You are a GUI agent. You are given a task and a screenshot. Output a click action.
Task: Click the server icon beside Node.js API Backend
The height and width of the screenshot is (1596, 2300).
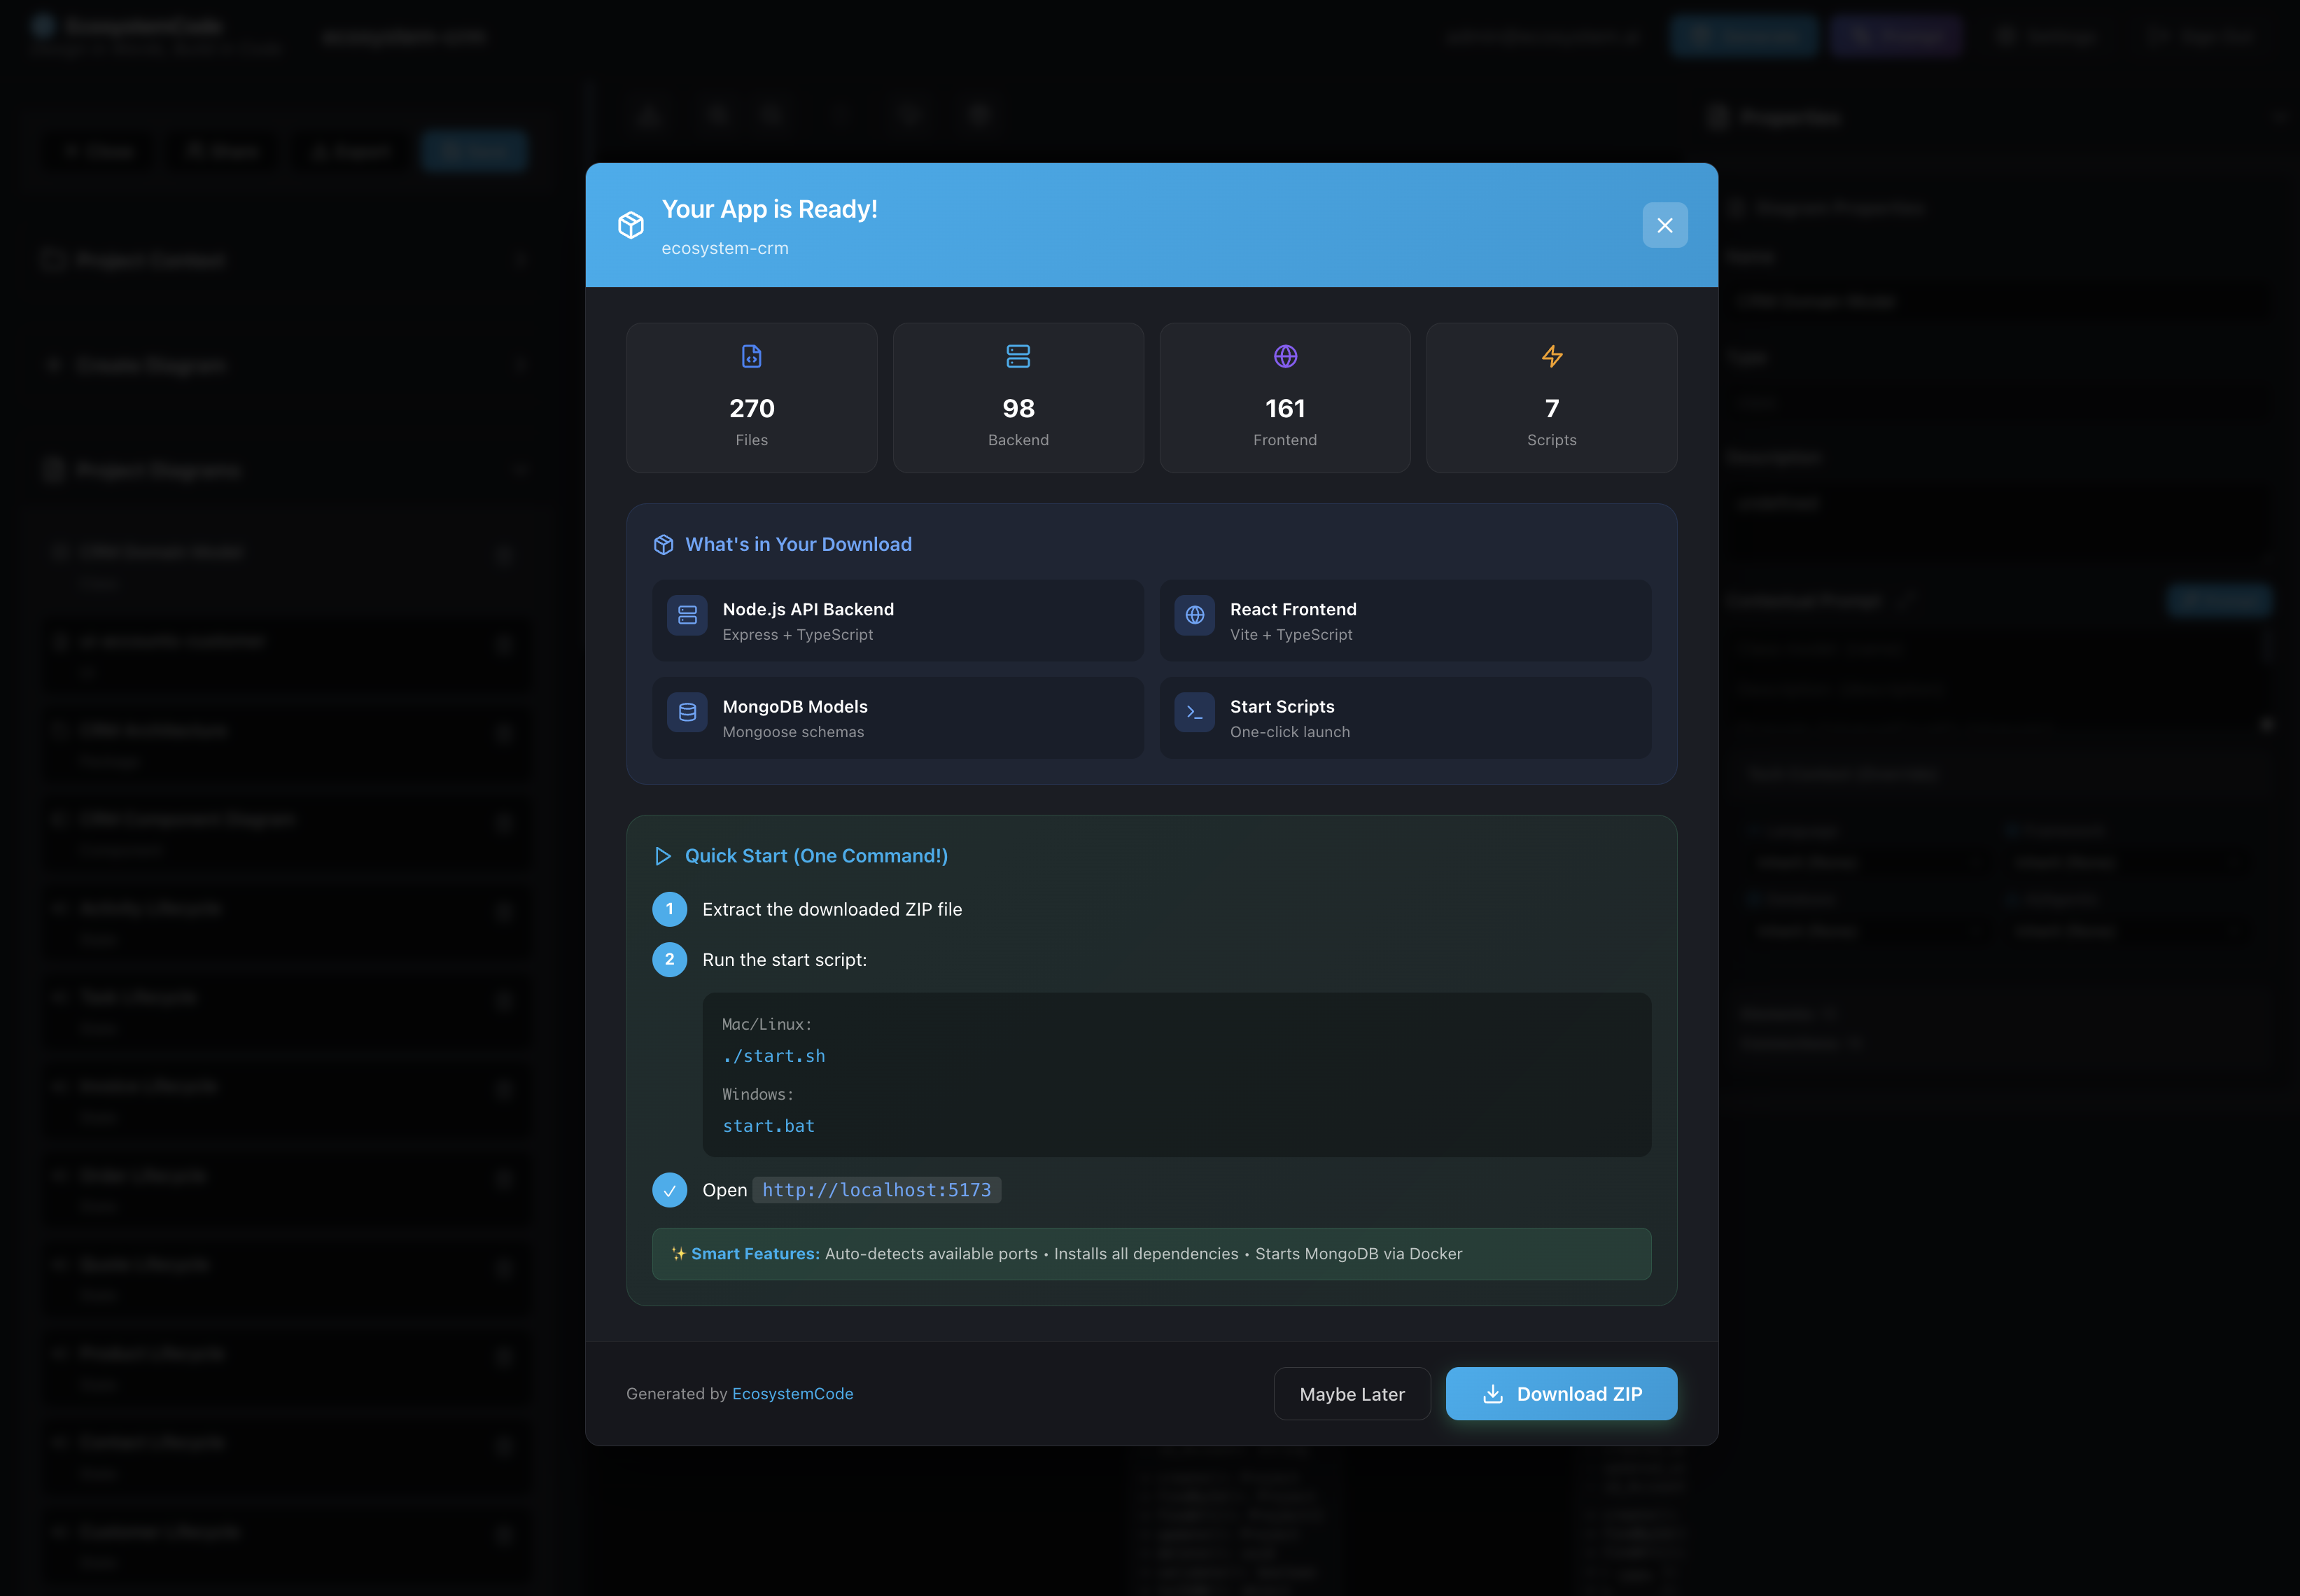[687, 617]
